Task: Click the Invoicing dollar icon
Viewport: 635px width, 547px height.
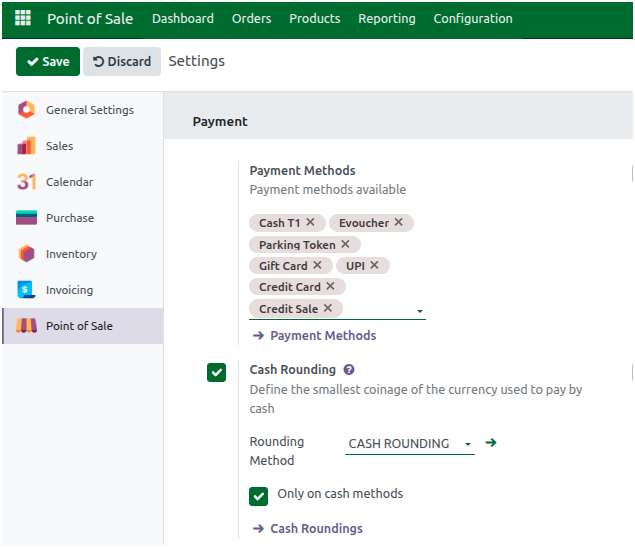Action: (26, 290)
